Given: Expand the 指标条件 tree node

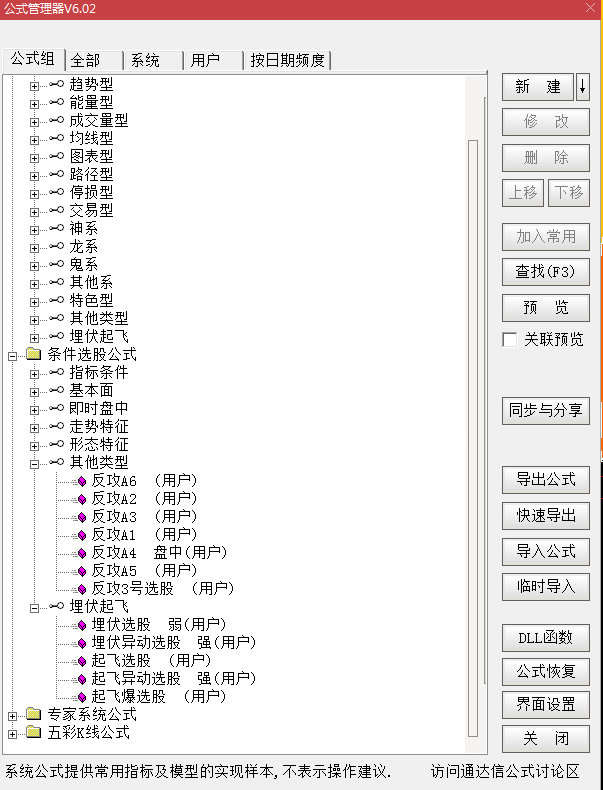Looking at the screenshot, I should (x=35, y=373).
